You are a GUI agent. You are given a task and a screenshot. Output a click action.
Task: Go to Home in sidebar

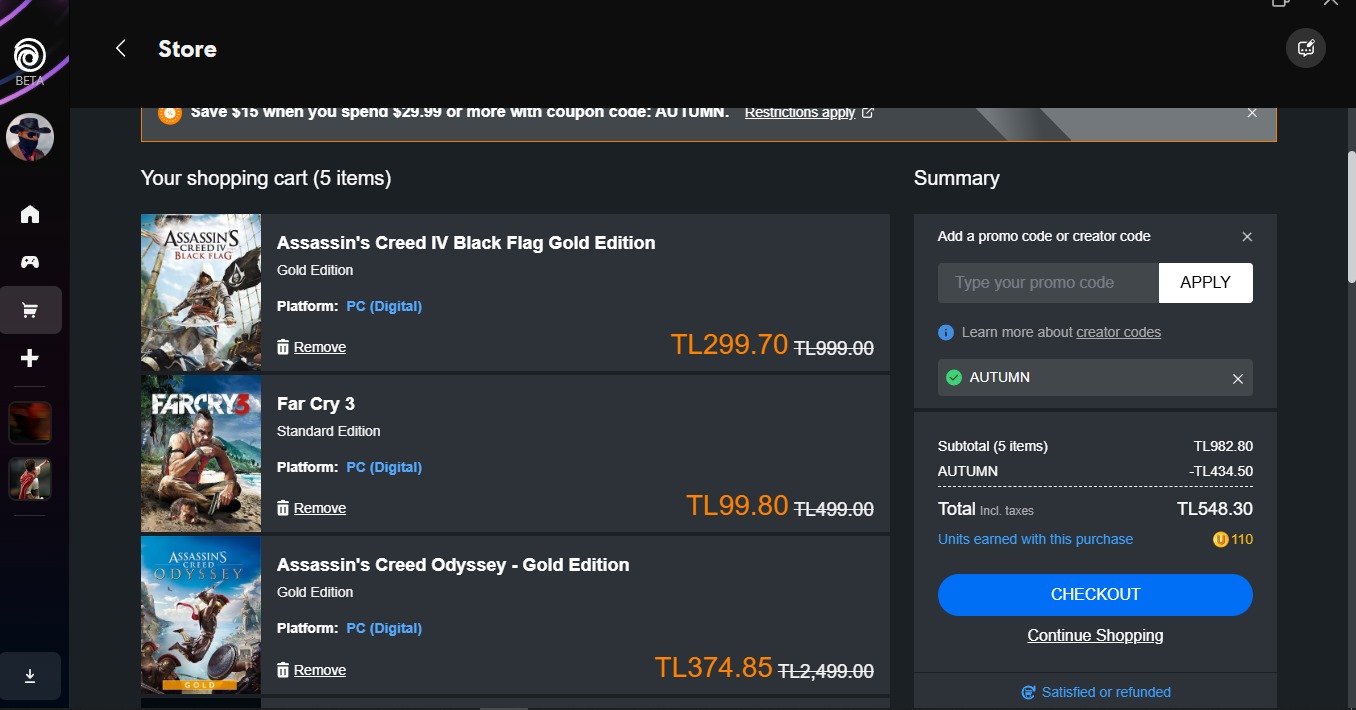30,214
